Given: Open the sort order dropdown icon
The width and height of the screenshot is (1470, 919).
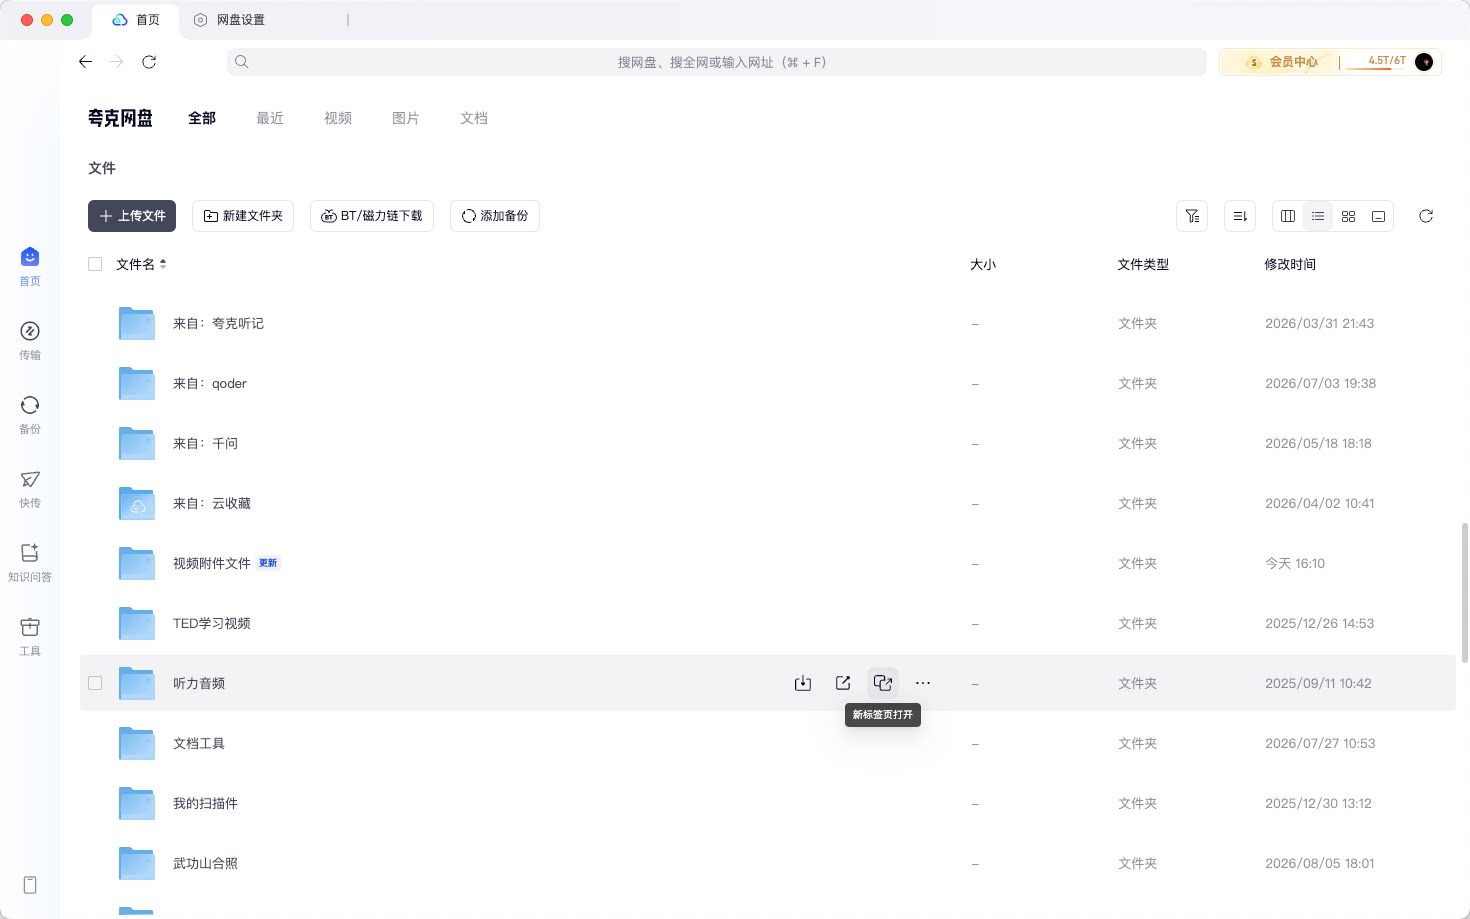Looking at the screenshot, I should [x=1240, y=216].
